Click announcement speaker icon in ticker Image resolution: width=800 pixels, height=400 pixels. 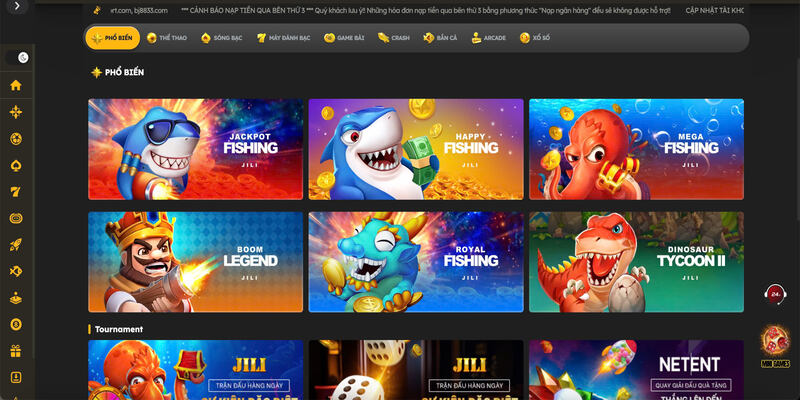[x=97, y=10]
